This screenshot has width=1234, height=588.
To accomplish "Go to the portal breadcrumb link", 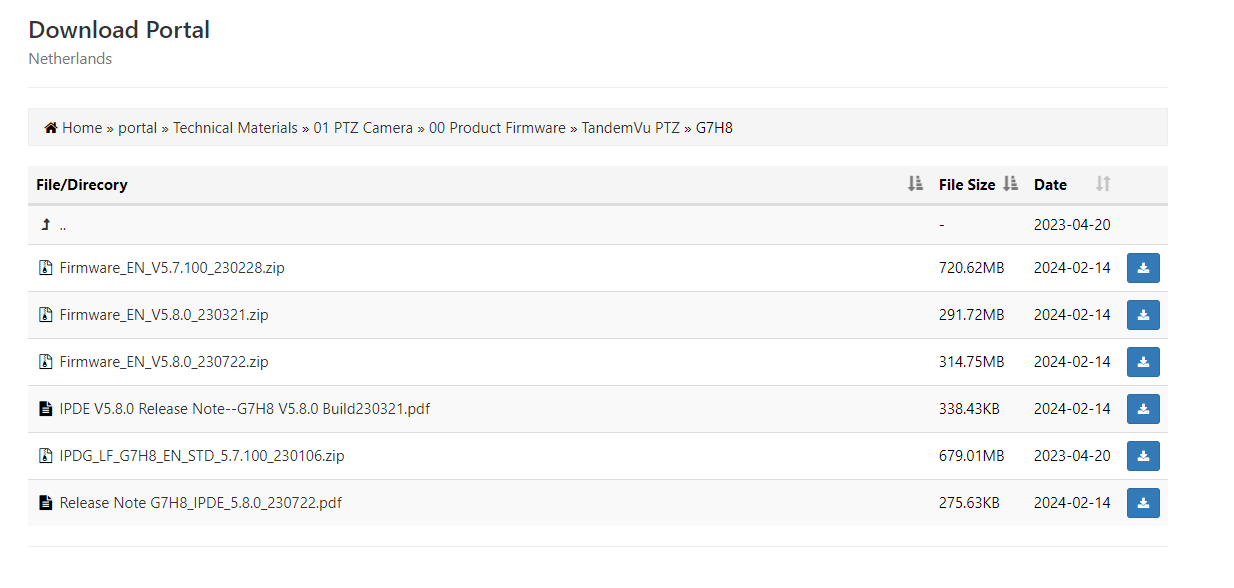I will pyautogui.click(x=138, y=128).
